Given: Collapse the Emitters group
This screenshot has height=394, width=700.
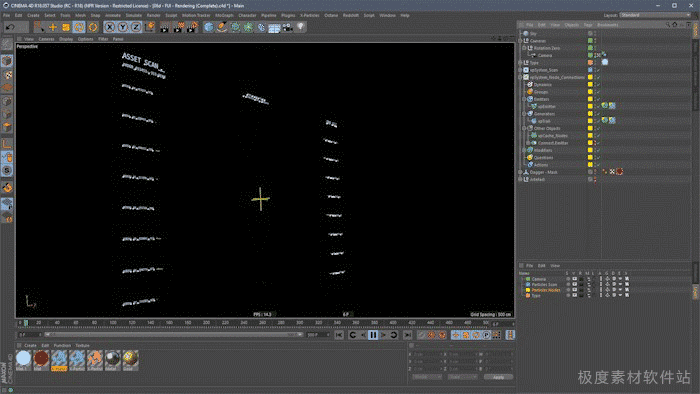Looking at the screenshot, I should (x=524, y=99).
